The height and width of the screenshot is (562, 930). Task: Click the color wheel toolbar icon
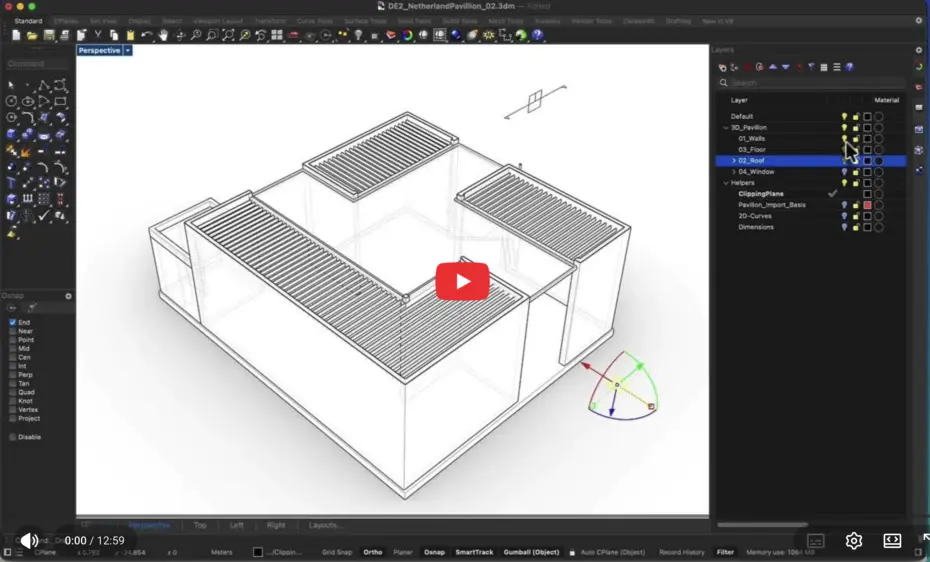click(407, 36)
